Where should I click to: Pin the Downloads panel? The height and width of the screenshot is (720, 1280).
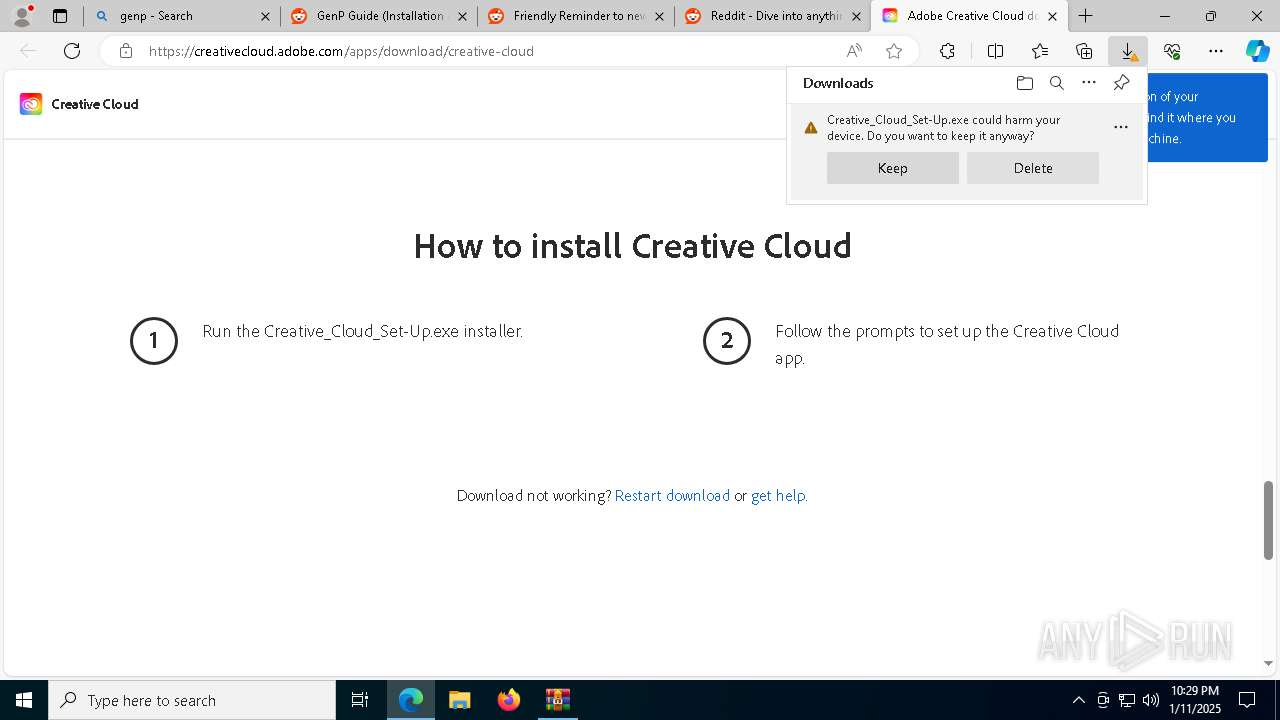pos(1121,83)
